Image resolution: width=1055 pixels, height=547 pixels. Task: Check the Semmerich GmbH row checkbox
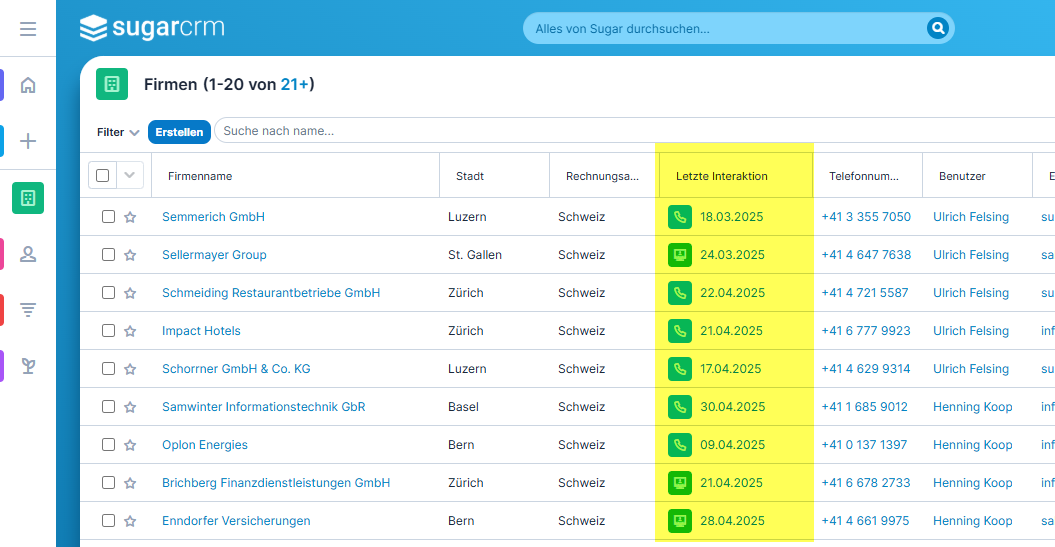[x=108, y=217]
